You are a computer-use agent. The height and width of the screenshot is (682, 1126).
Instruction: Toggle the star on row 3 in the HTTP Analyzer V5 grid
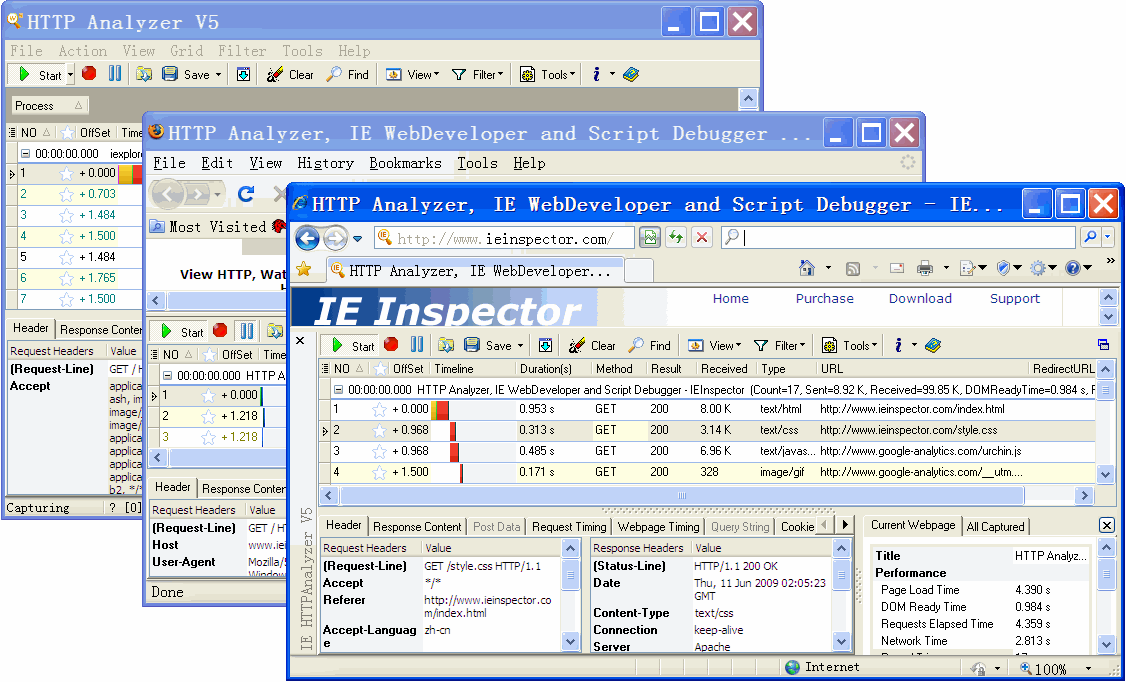[67, 215]
